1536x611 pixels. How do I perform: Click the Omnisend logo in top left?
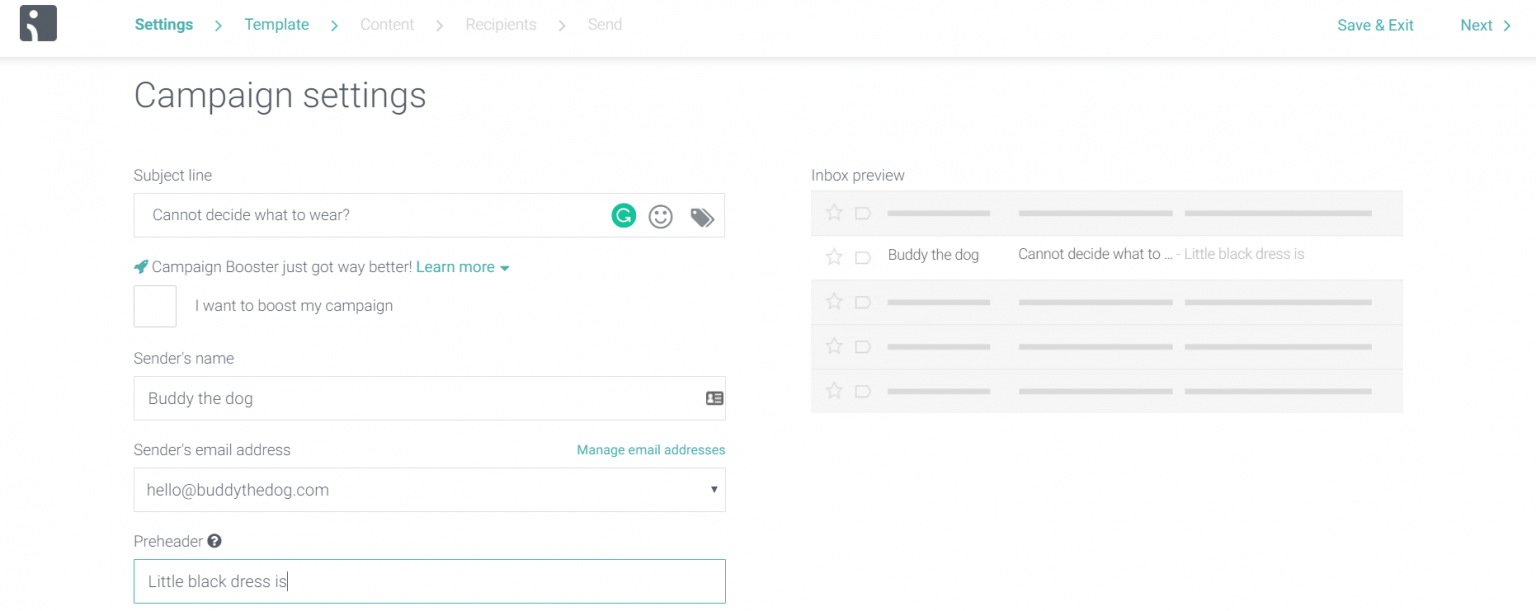pos(38,23)
